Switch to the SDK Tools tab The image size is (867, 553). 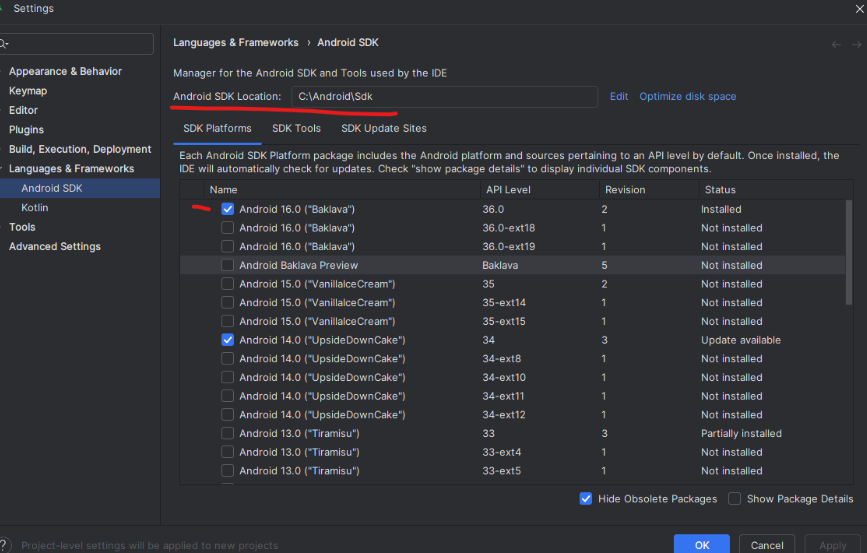pos(296,128)
